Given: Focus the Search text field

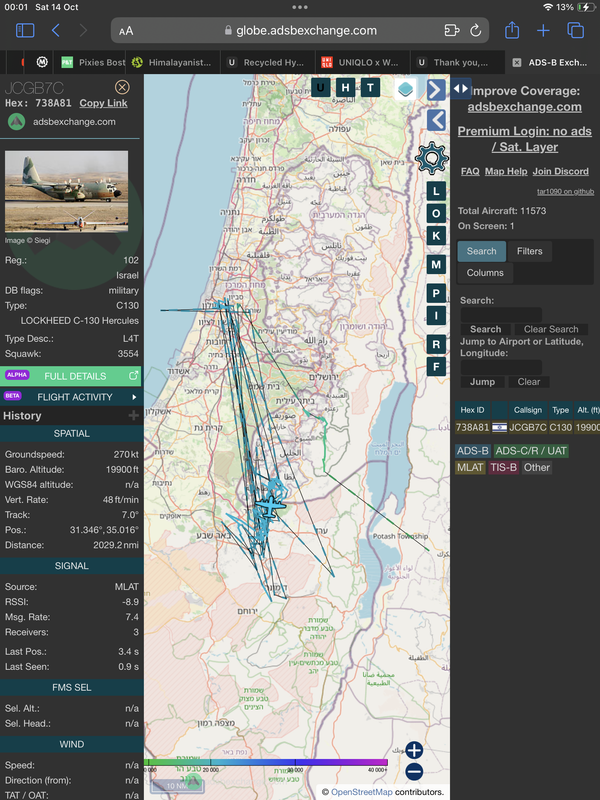Looking at the screenshot, I should pos(501,314).
